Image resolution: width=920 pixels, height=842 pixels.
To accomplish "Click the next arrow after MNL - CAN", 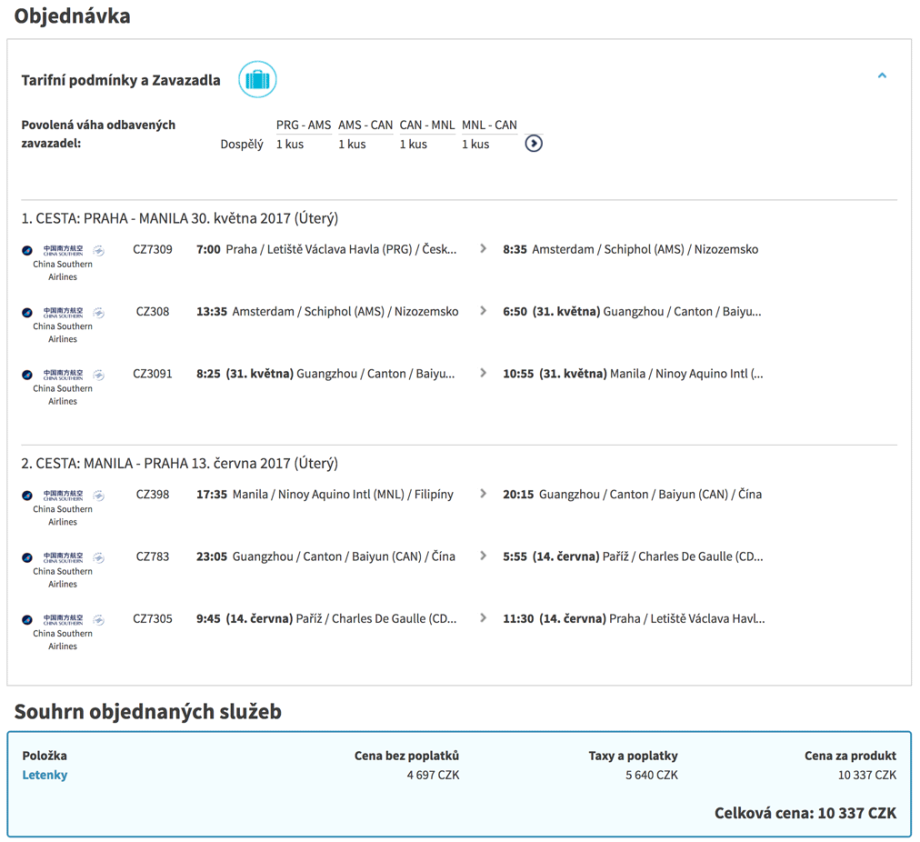I will (534, 144).
